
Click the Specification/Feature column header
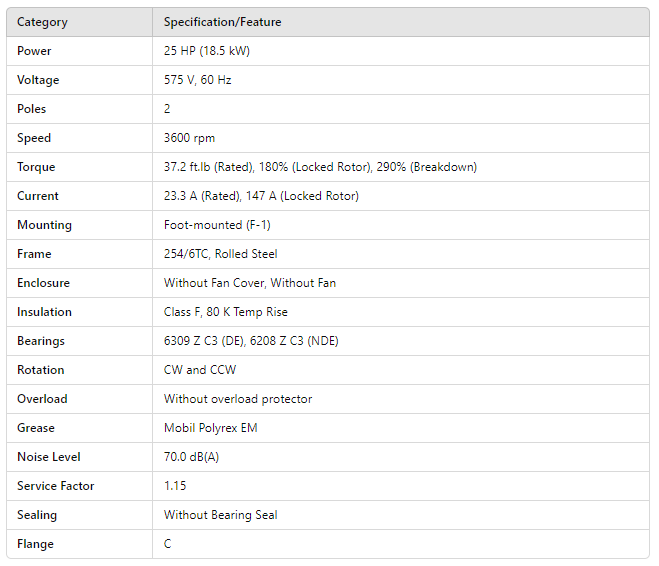pos(223,22)
